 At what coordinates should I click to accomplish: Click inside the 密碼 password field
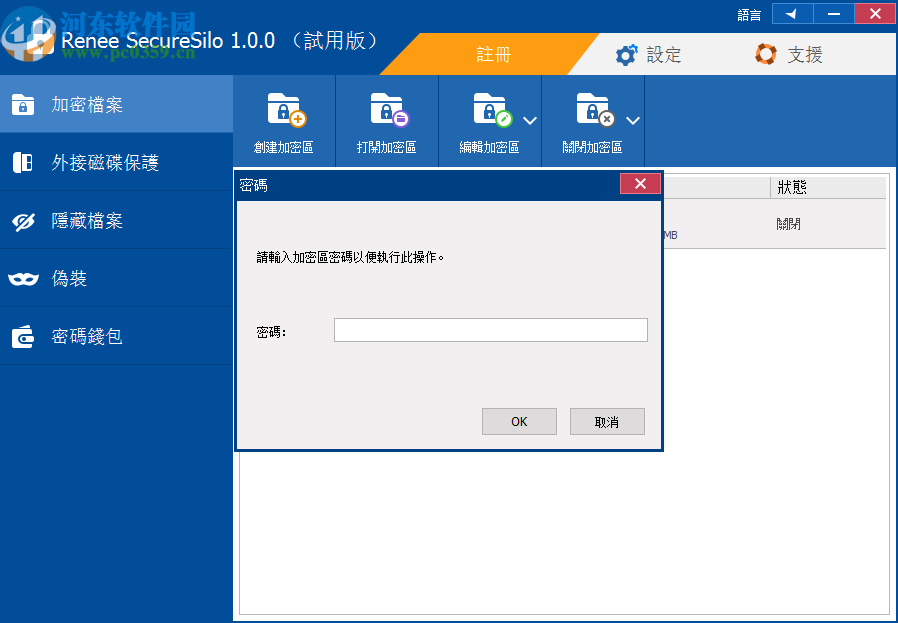click(490, 329)
